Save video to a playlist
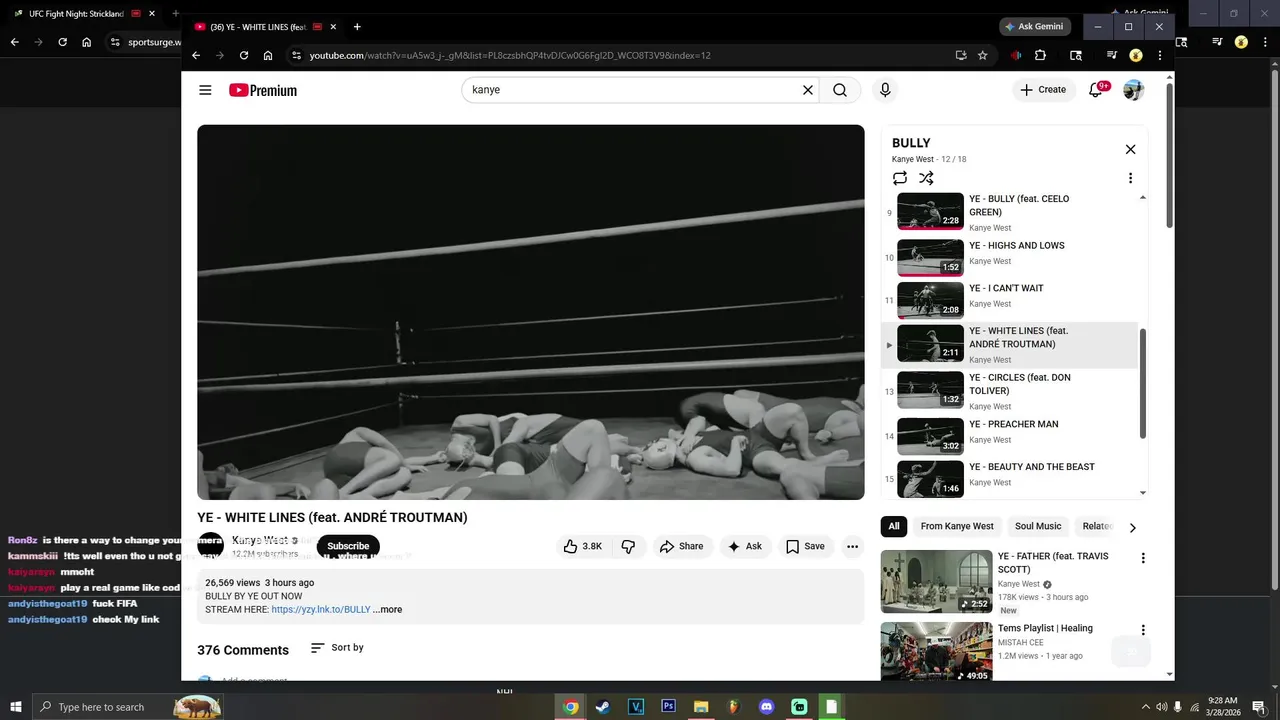The height and width of the screenshot is (720, 1280). pos(805,546)
